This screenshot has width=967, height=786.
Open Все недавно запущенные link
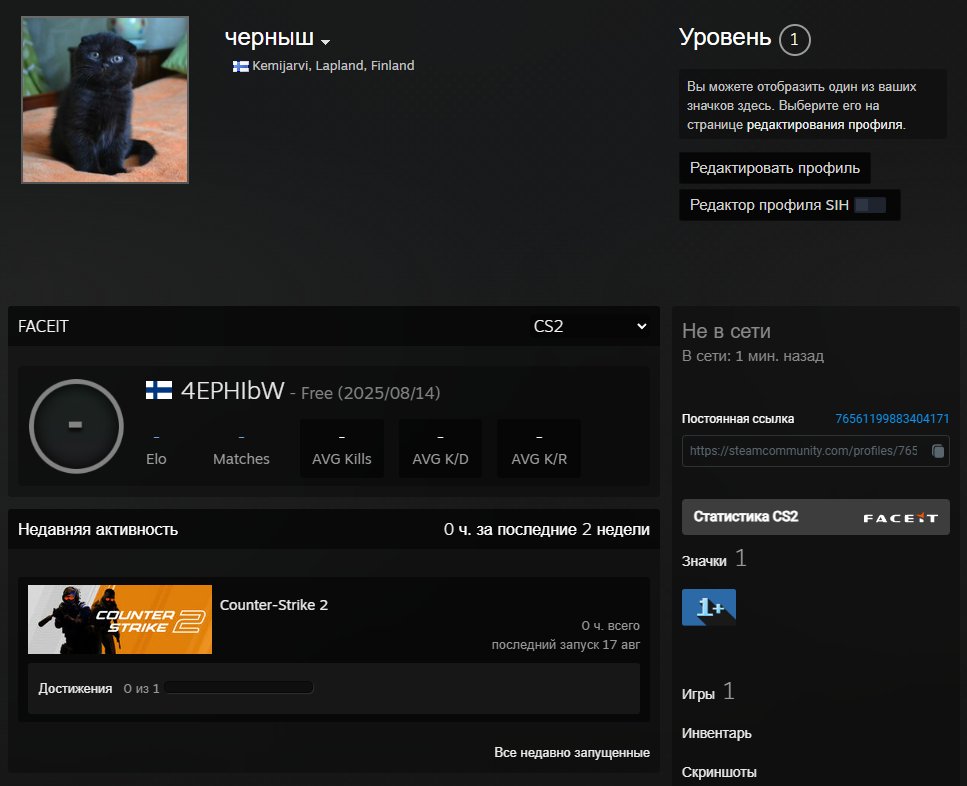click(x=571, y=752)
